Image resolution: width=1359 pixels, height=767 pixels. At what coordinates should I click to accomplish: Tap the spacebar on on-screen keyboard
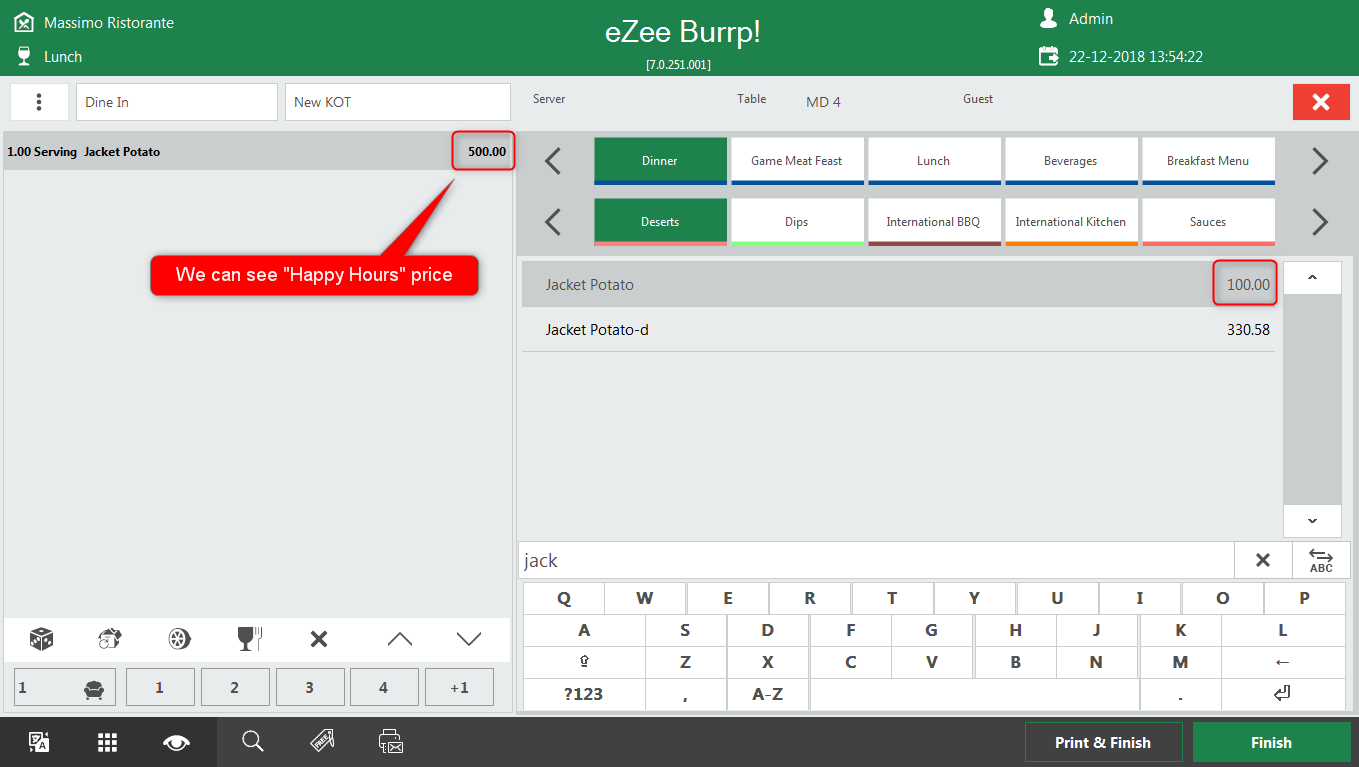pyautogui.click(x=975, y=694)
